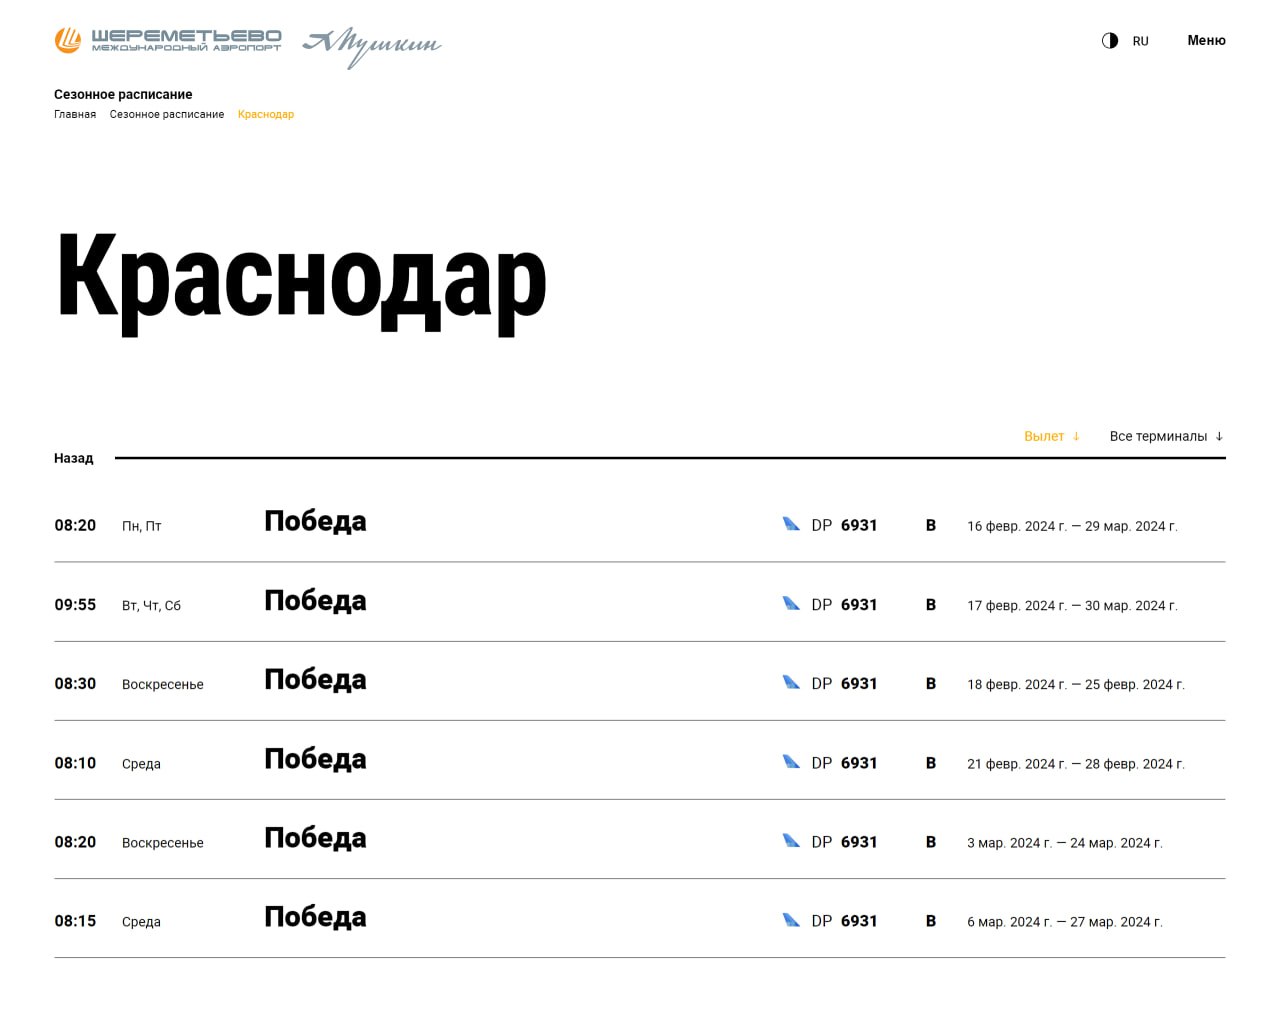Open the Меню navigation menu

point(1206,41)
